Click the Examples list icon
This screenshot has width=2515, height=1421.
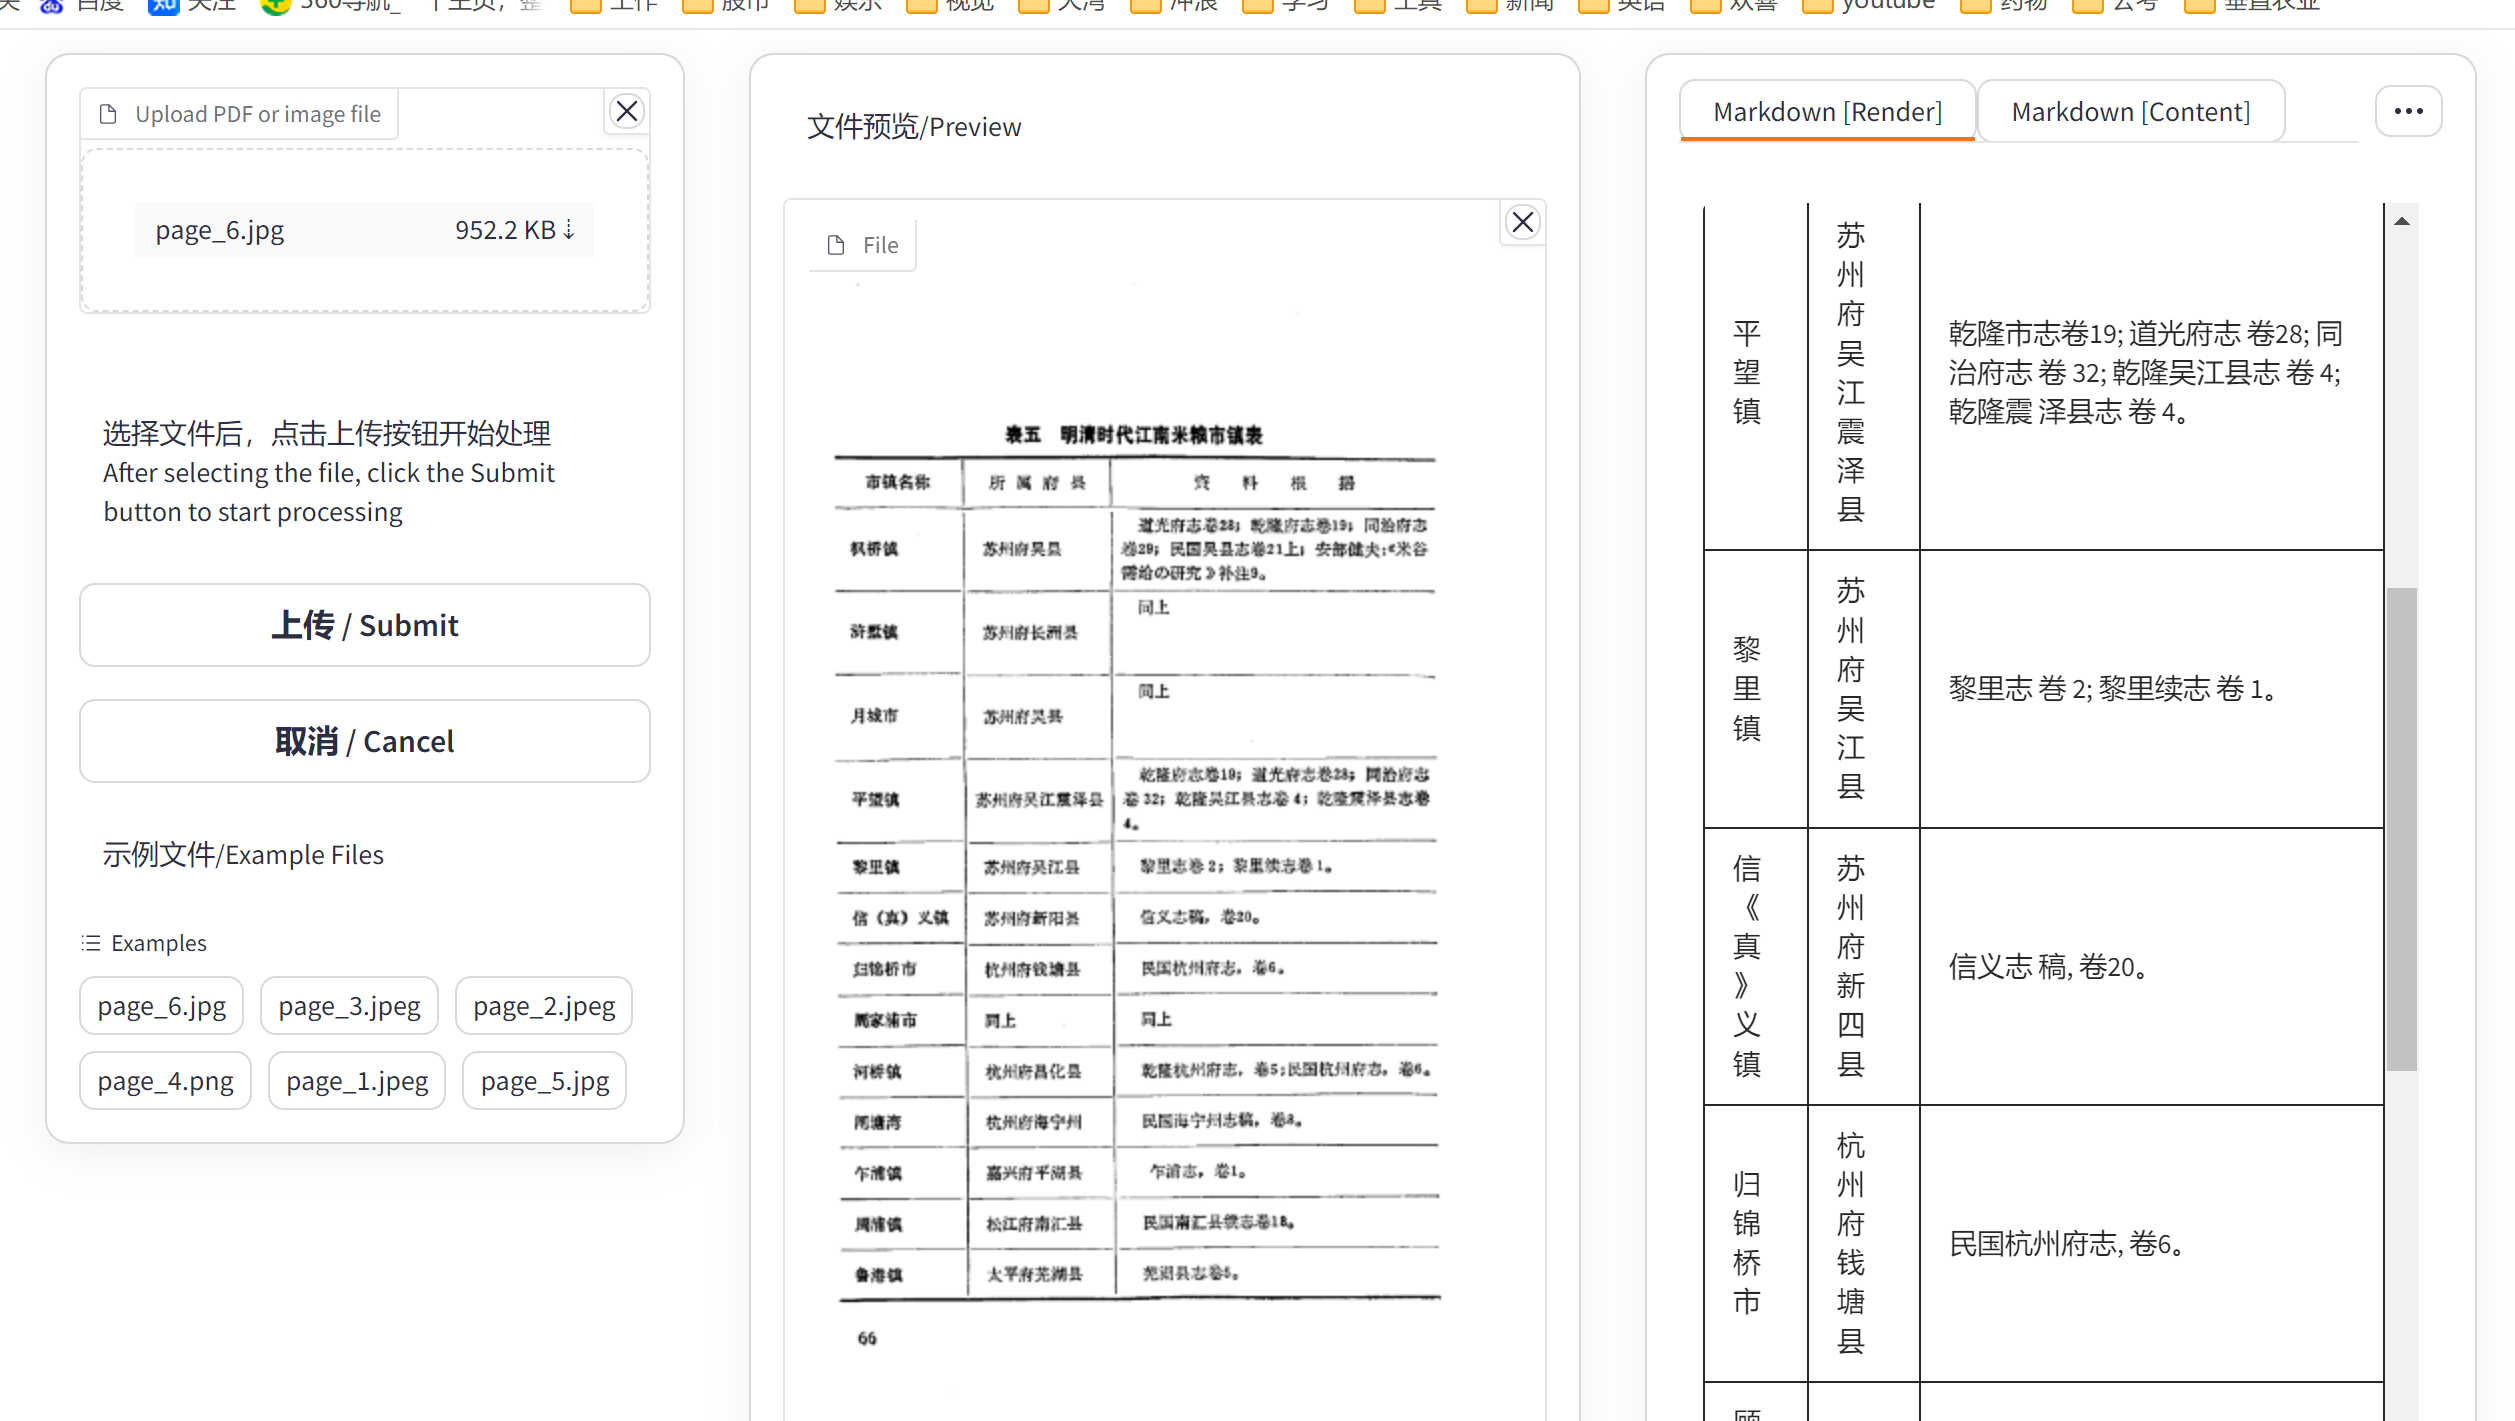[x=90, y=942]
